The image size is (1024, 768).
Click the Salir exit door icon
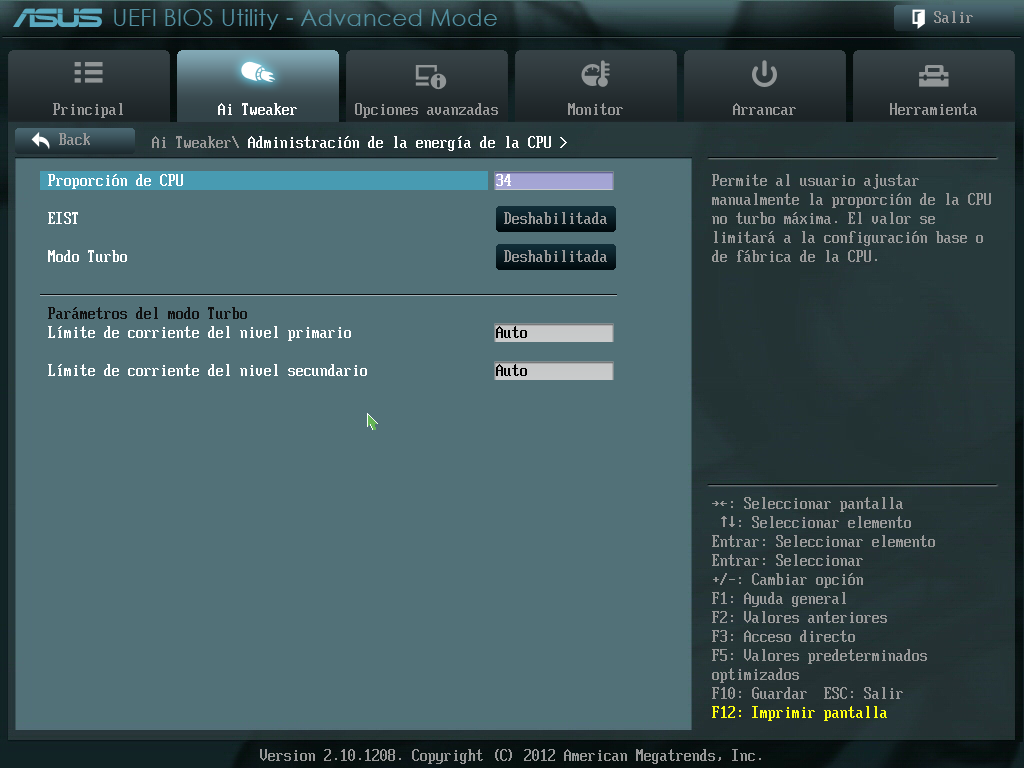[918, 18]
